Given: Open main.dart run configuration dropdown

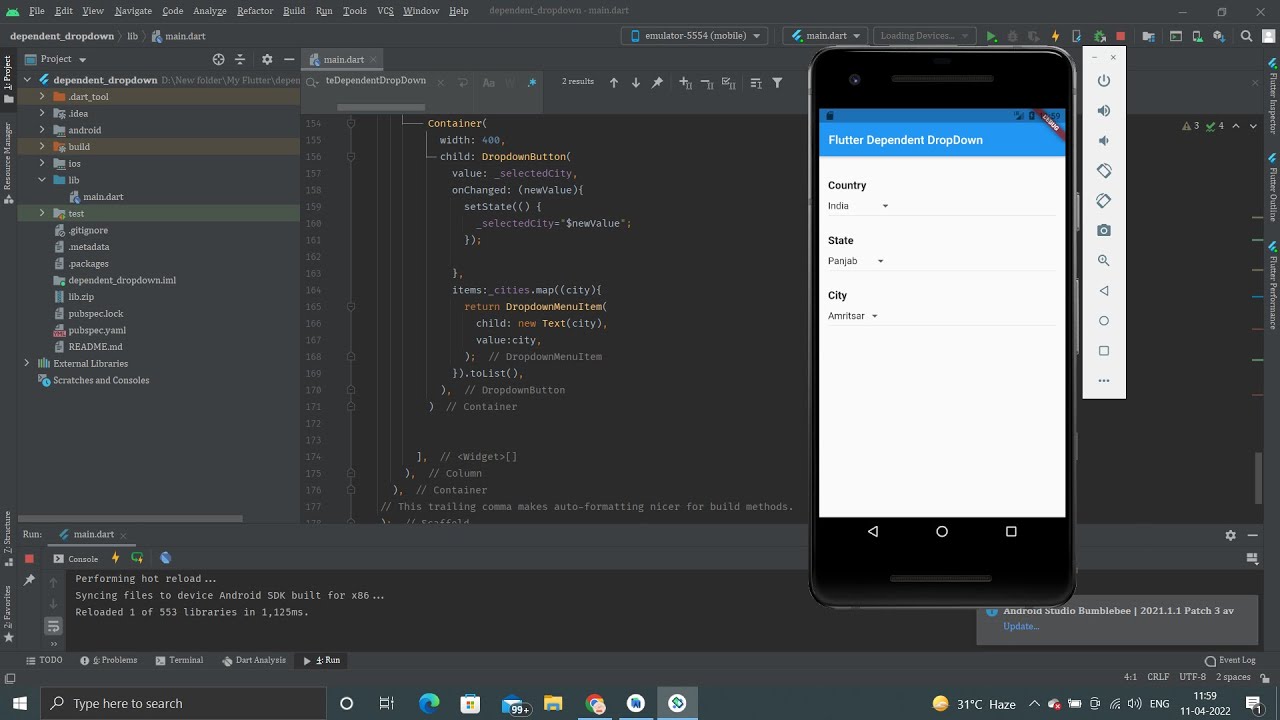Looking at the screenshot, I should [825, 36].
